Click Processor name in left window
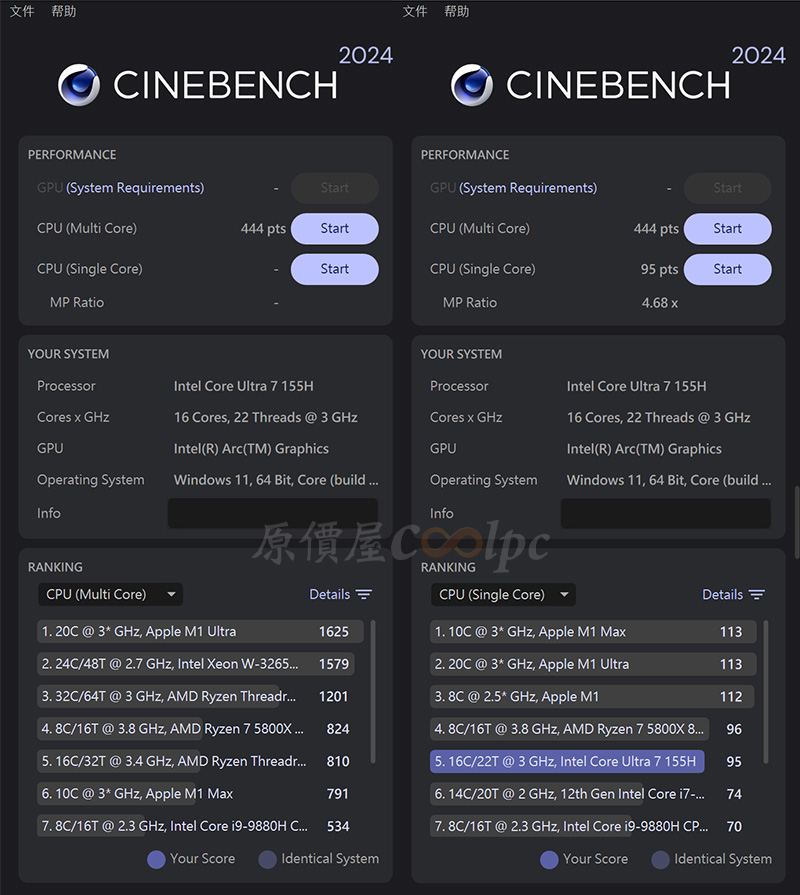This screenshot has width=800, height=895. click(x=244, y=386)
